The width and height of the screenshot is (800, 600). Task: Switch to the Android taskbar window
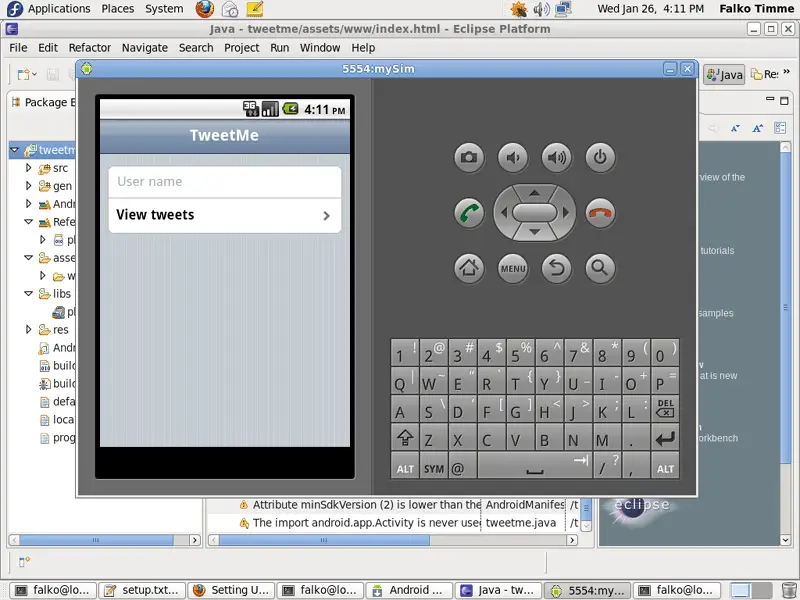pos(409,590)
